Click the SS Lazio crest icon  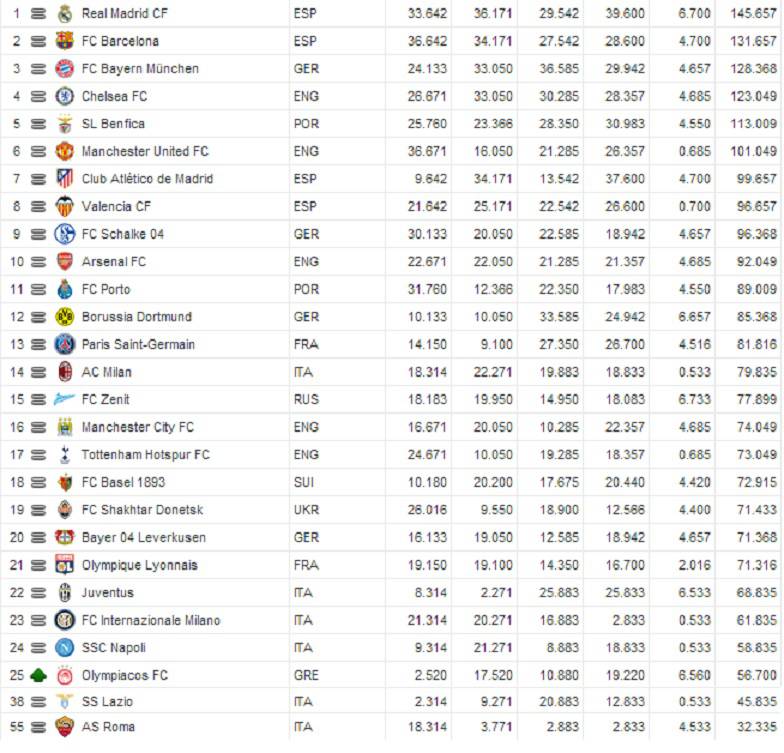tap(65, 702)
